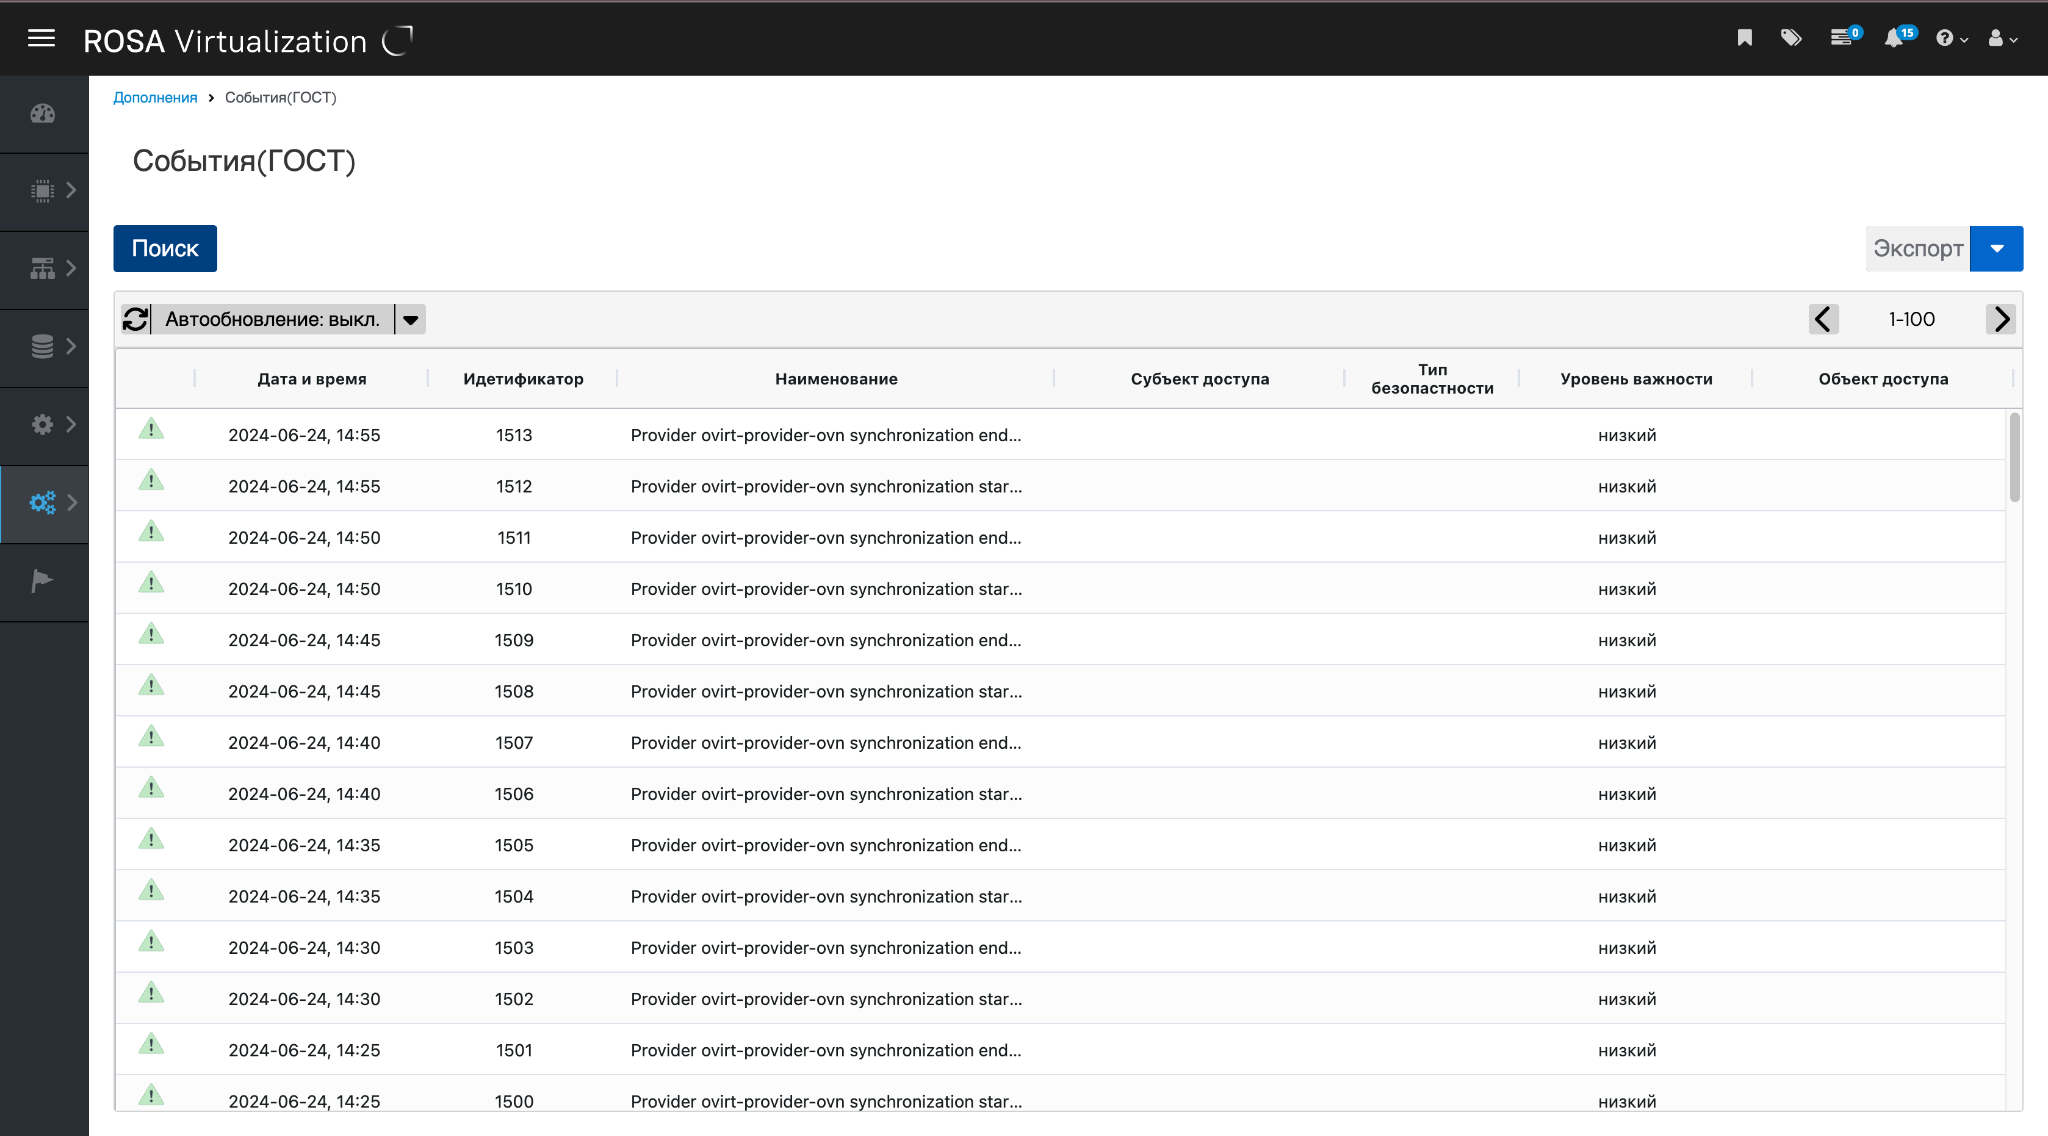This screenshot has height=1136, width=2048.
Task: Click the Дополнения breadcrumb link
Action: [x=155, y=98]
